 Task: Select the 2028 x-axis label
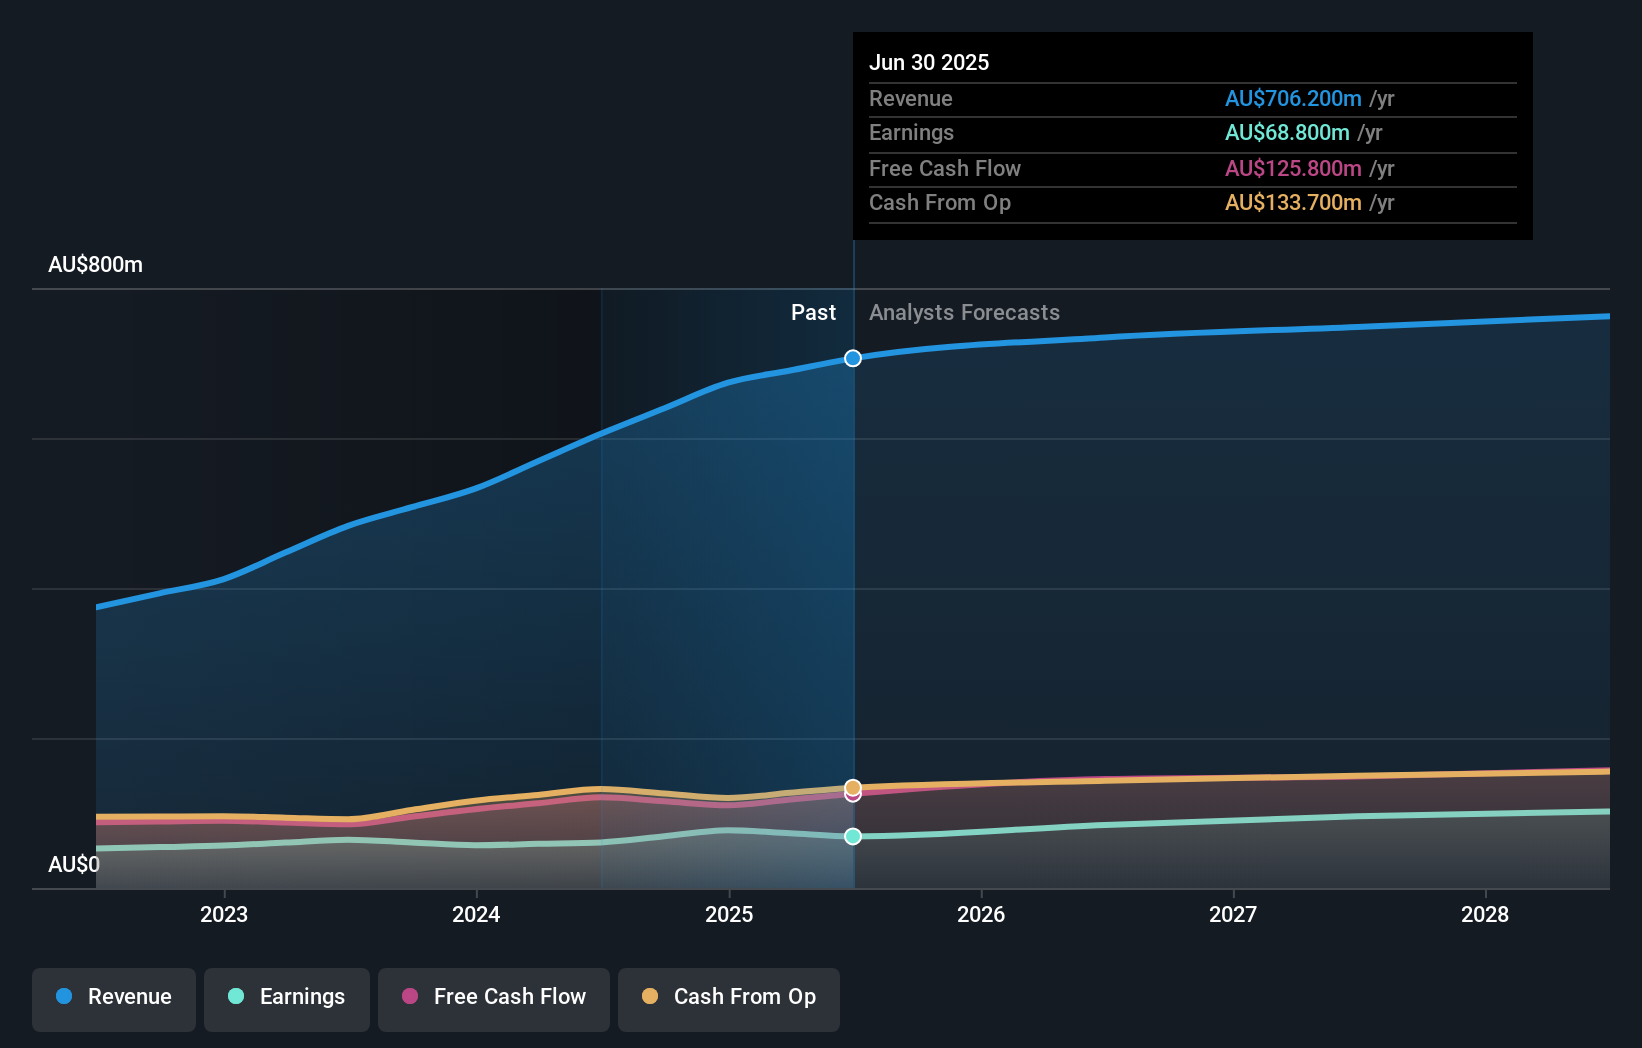(1485, 914)
